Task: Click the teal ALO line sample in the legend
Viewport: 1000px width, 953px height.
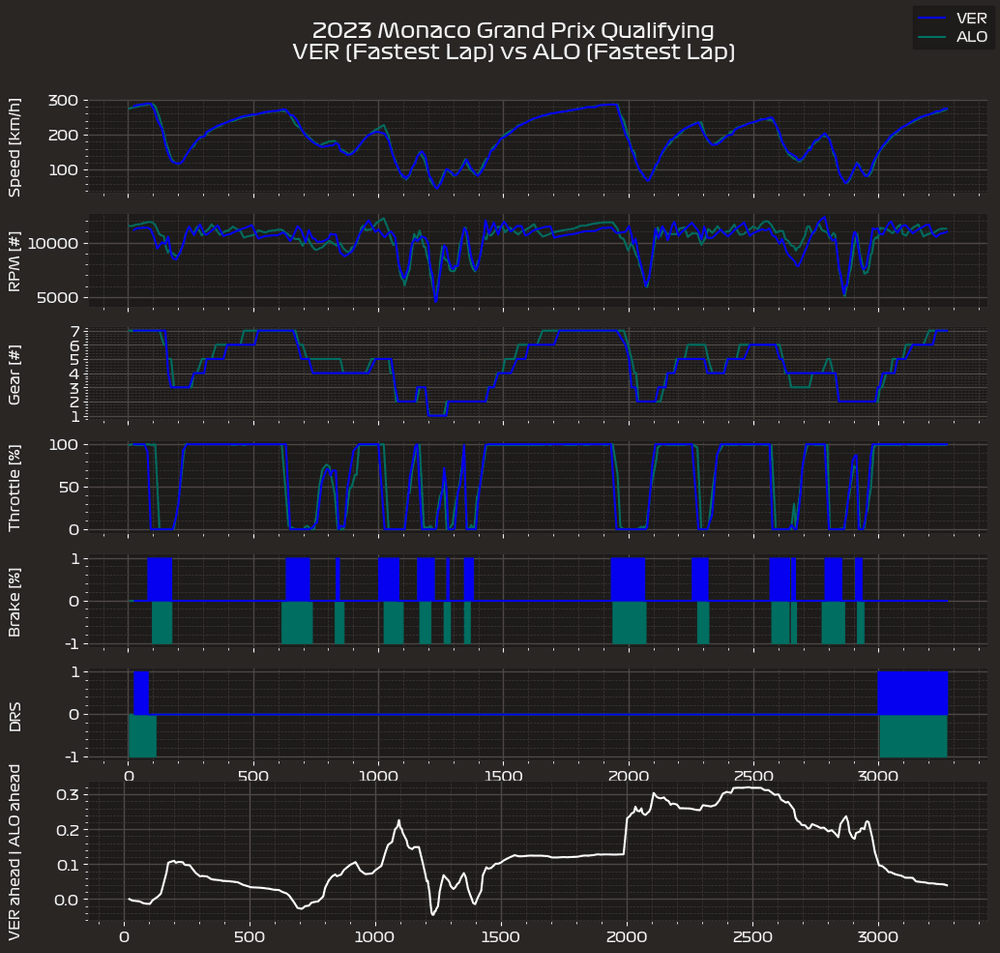Action: [932, 37]
